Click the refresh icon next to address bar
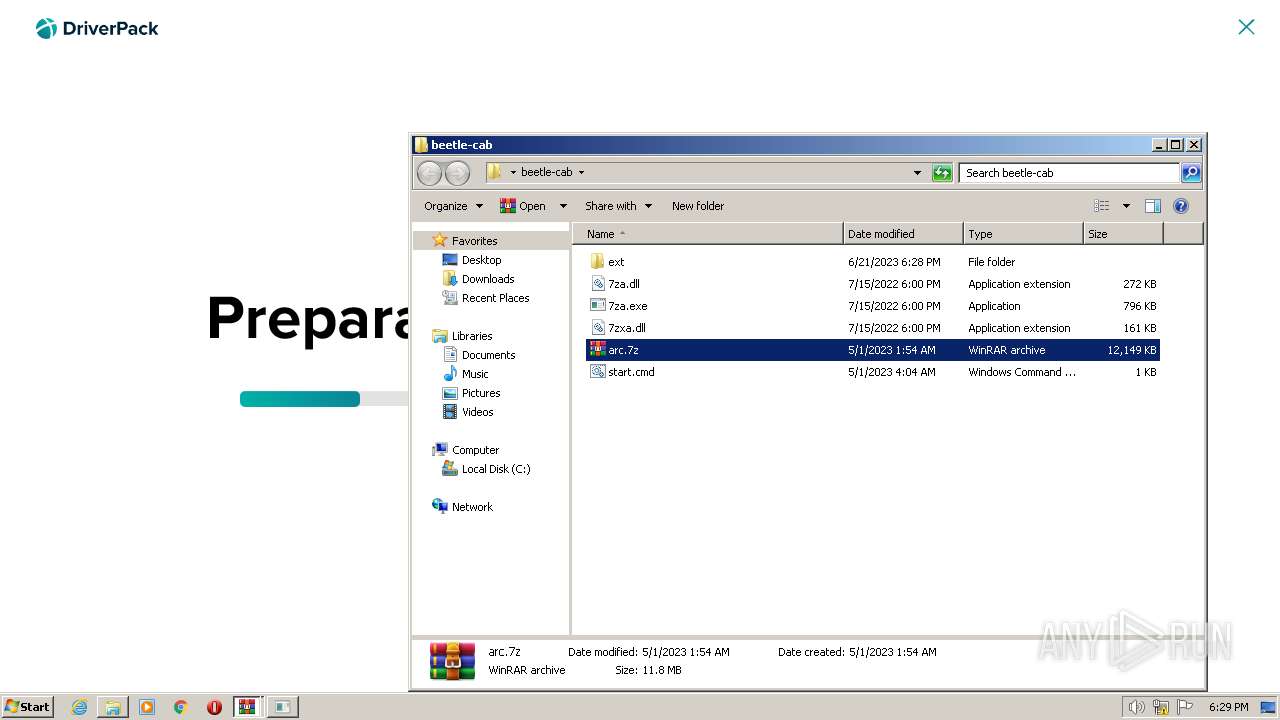 [942, 173]
